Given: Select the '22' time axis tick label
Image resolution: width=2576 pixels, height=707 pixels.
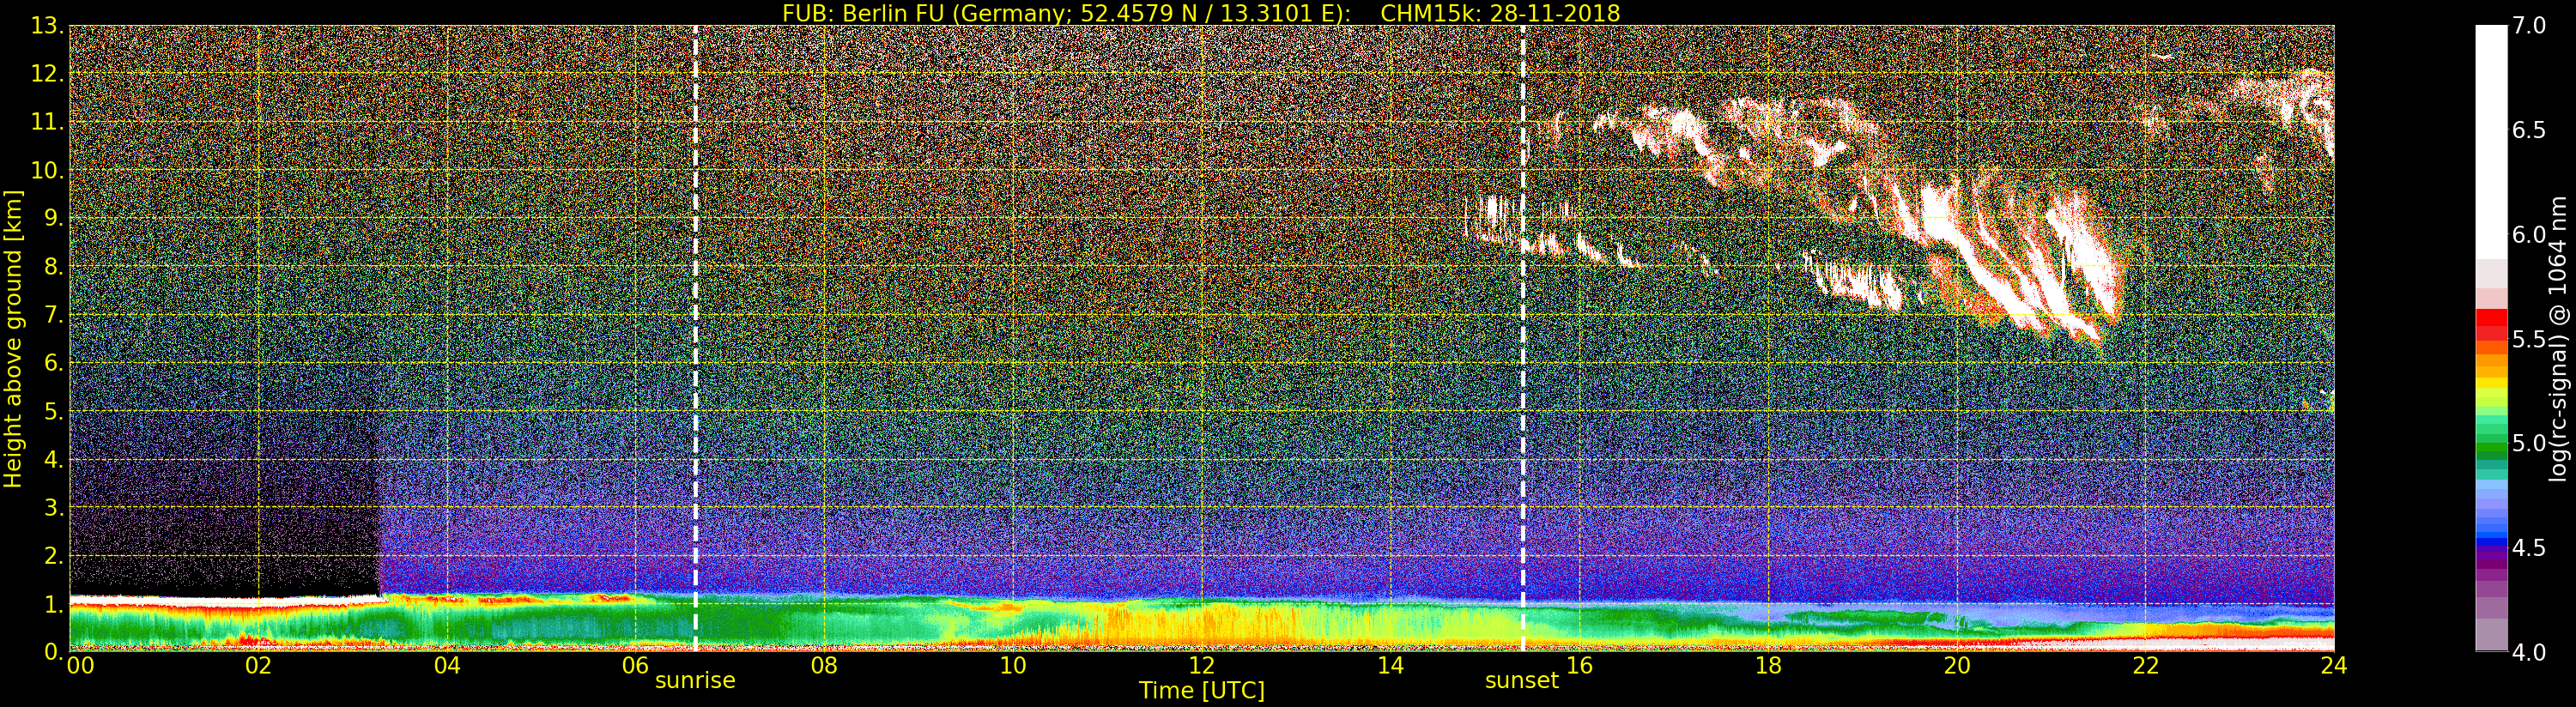Looking at the screenshot, I should (2145, 666).
